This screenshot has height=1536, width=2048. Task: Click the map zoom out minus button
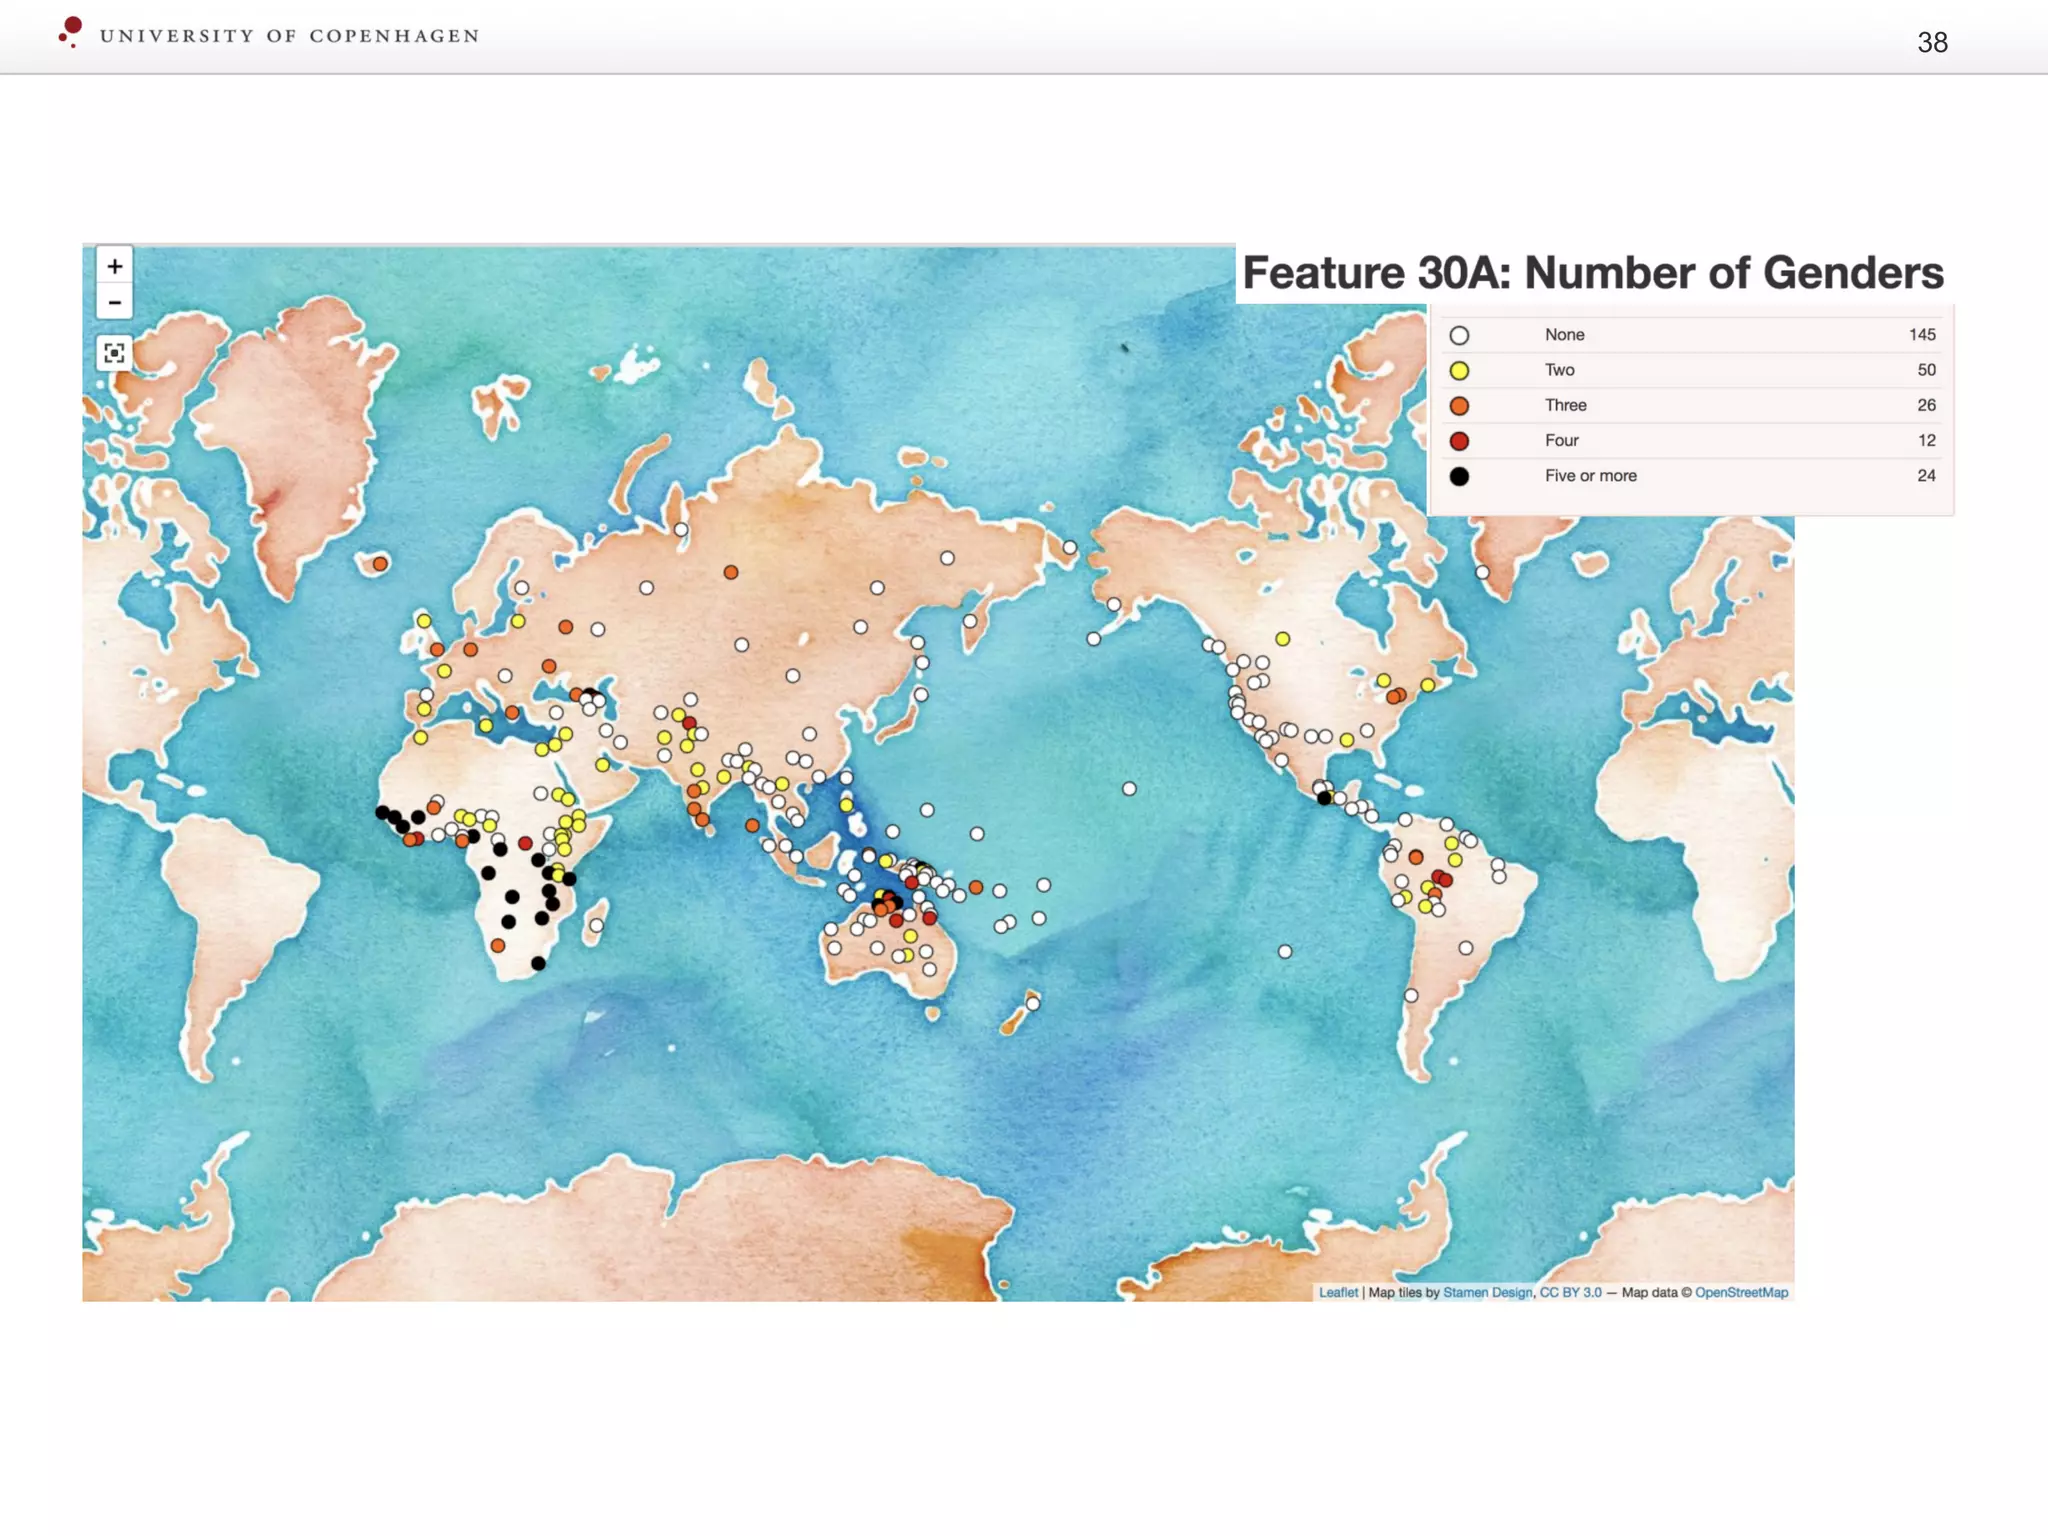[x=115, y=302]
